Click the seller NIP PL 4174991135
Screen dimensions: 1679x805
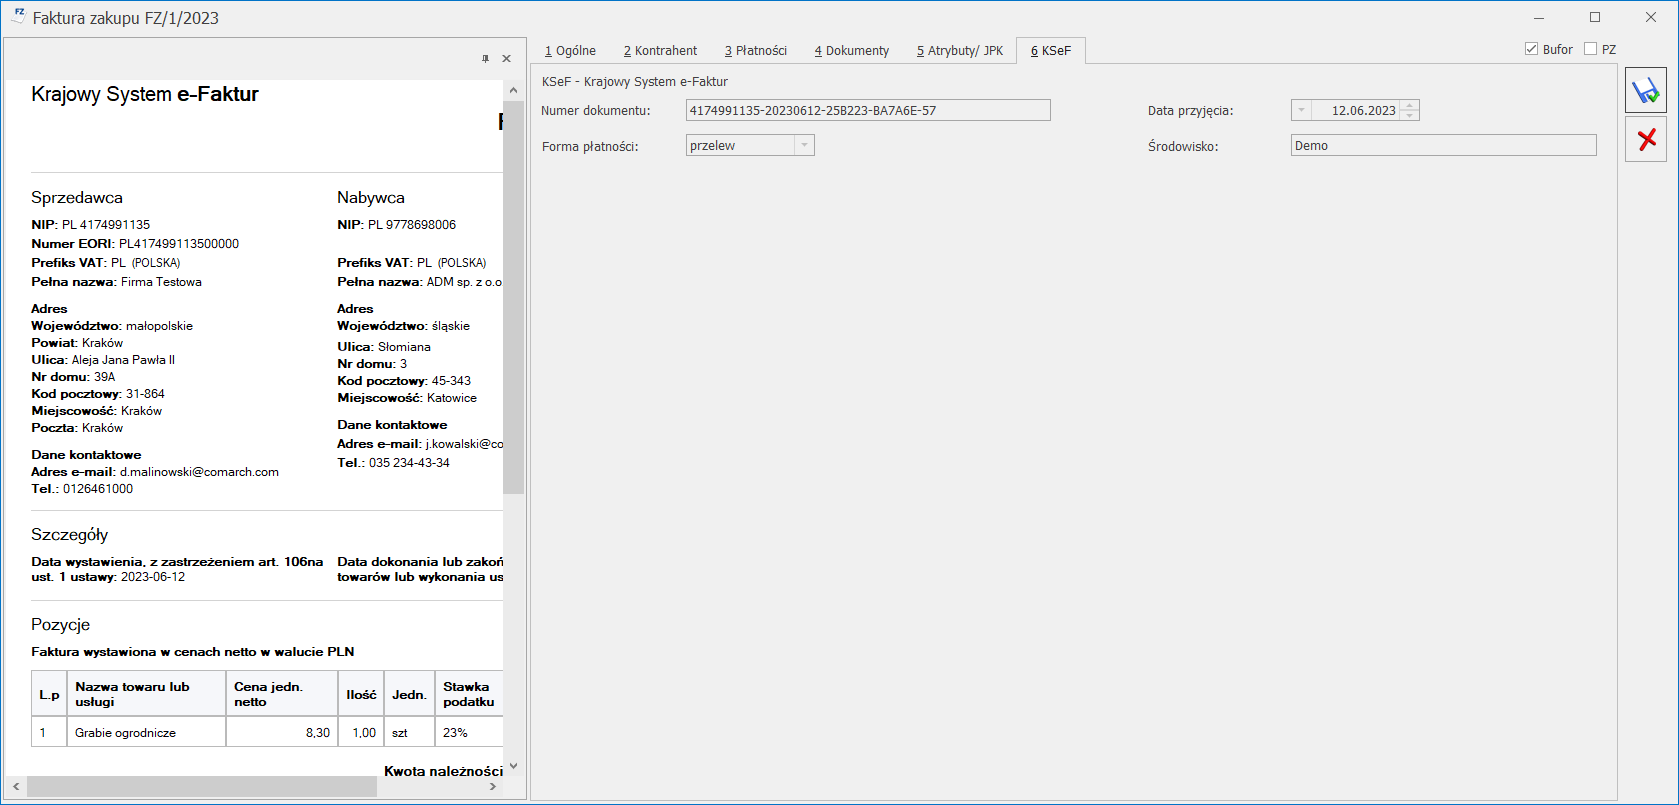click(x=106, y=225)
